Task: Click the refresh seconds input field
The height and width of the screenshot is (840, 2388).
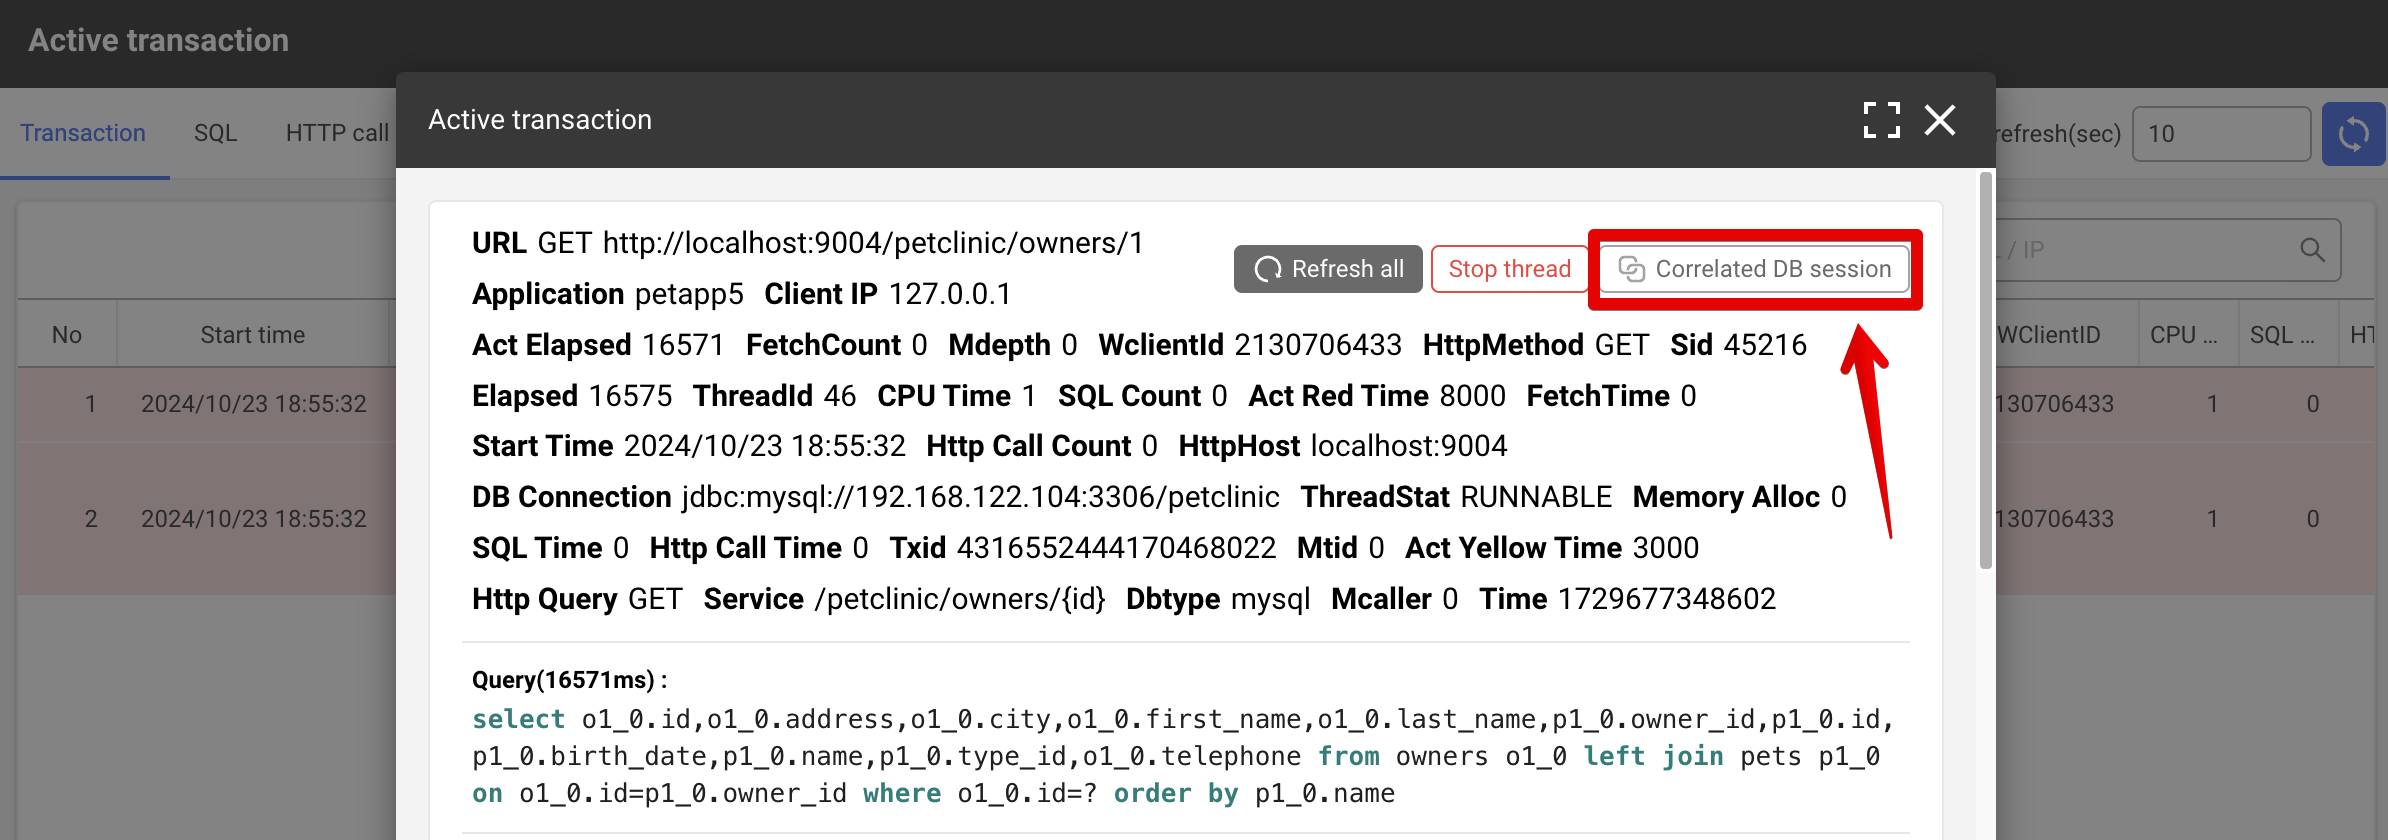Action: tap(2221, 134)
